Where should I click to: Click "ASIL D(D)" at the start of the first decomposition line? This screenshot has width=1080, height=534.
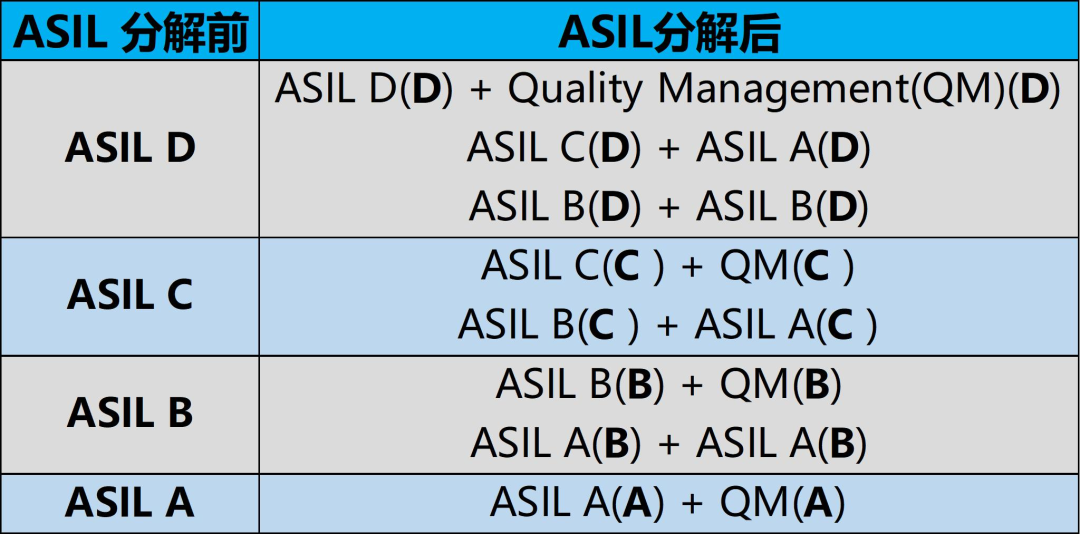tap(364, 90)
